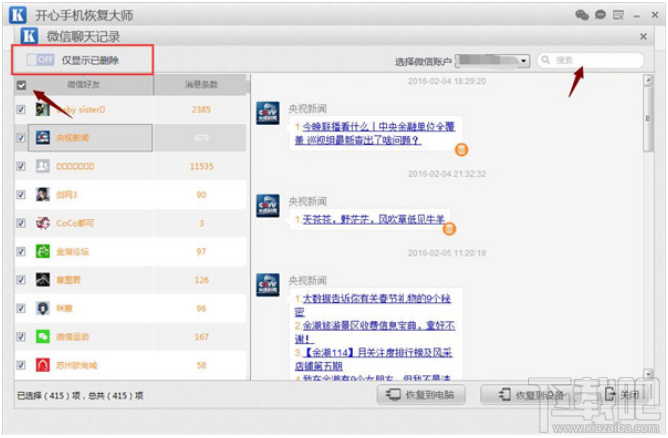The image size is (668, 438).
Task: Select the green 微信运动 icon
Action: click(43, 337)
